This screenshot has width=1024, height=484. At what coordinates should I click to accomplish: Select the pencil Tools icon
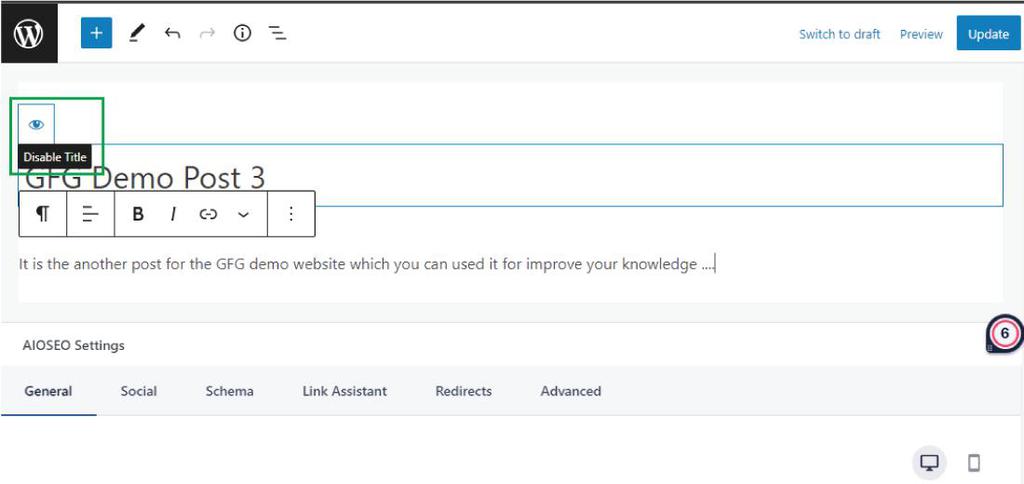[x=137, y=33]
